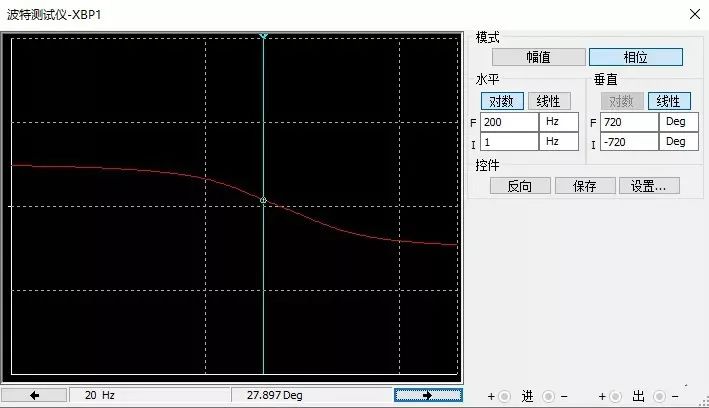Grab the cursor handle at top of plot
This screenshot has height=408, width=709.
click(264, 36)
